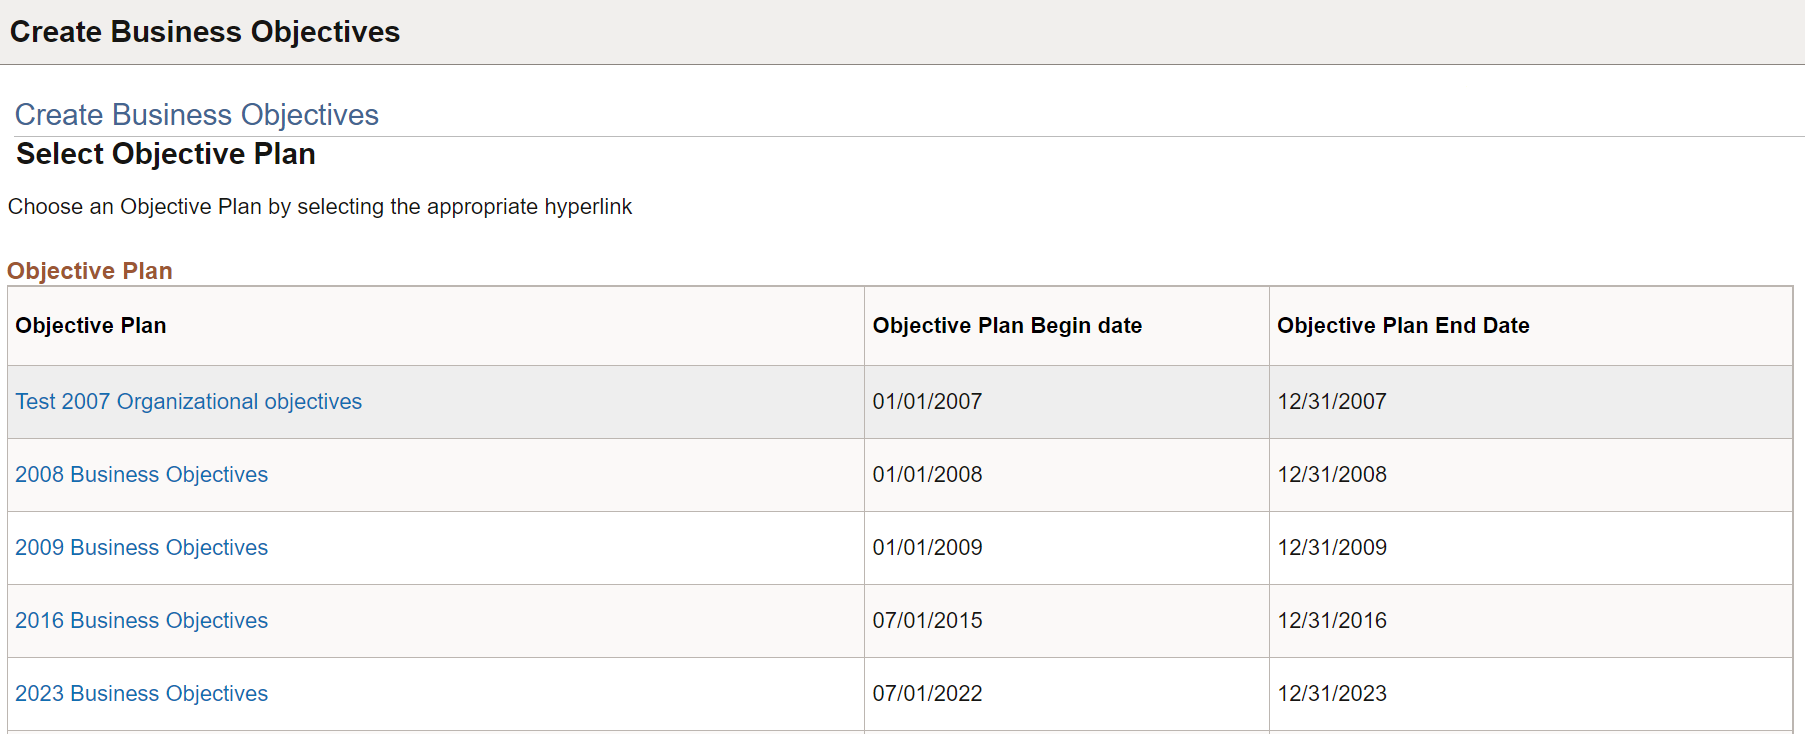
Task: Select the 12/31/2008 end date cell
Action: (1332, 475)
